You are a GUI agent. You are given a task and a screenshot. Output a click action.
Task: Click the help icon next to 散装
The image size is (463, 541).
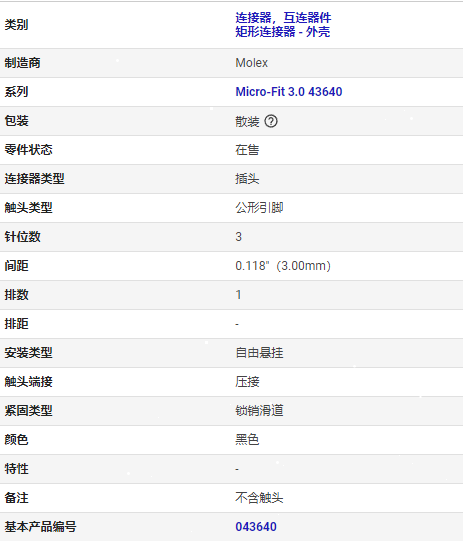tap(271, 121)
